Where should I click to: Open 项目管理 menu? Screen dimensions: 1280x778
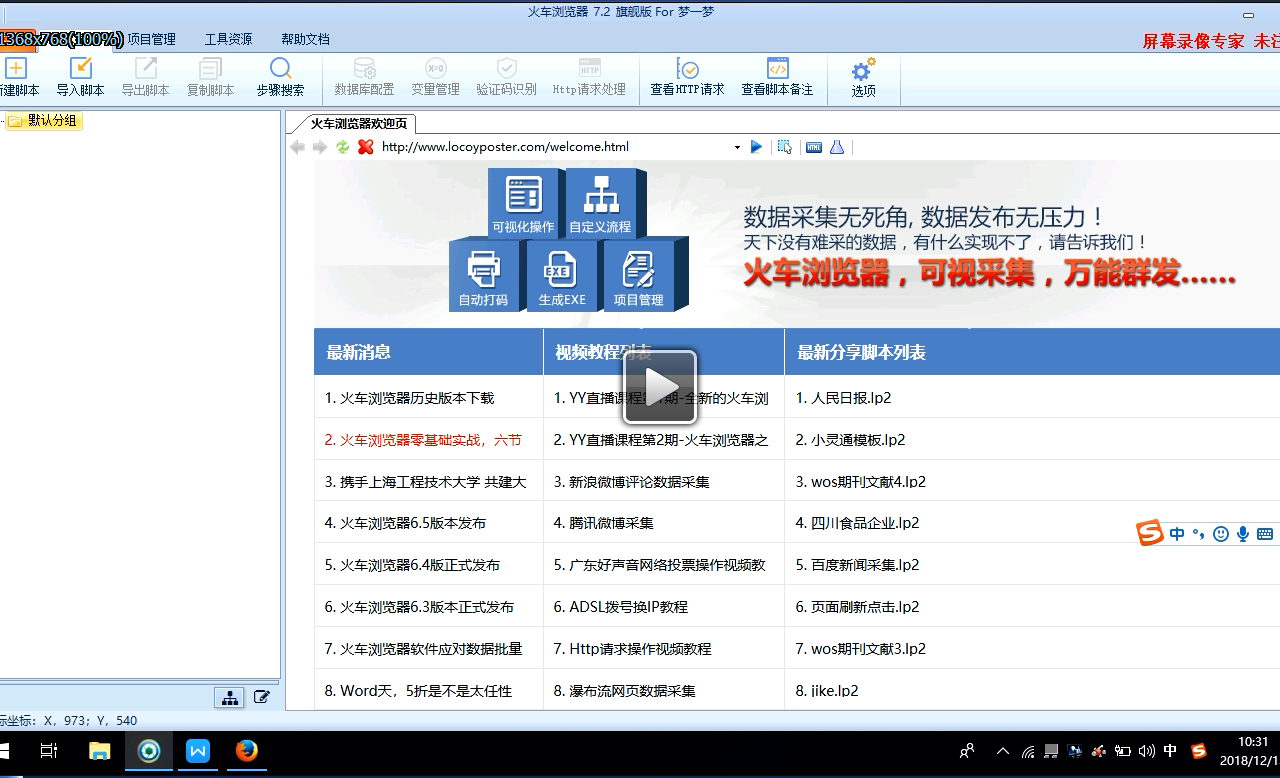[x=151, y=39]
